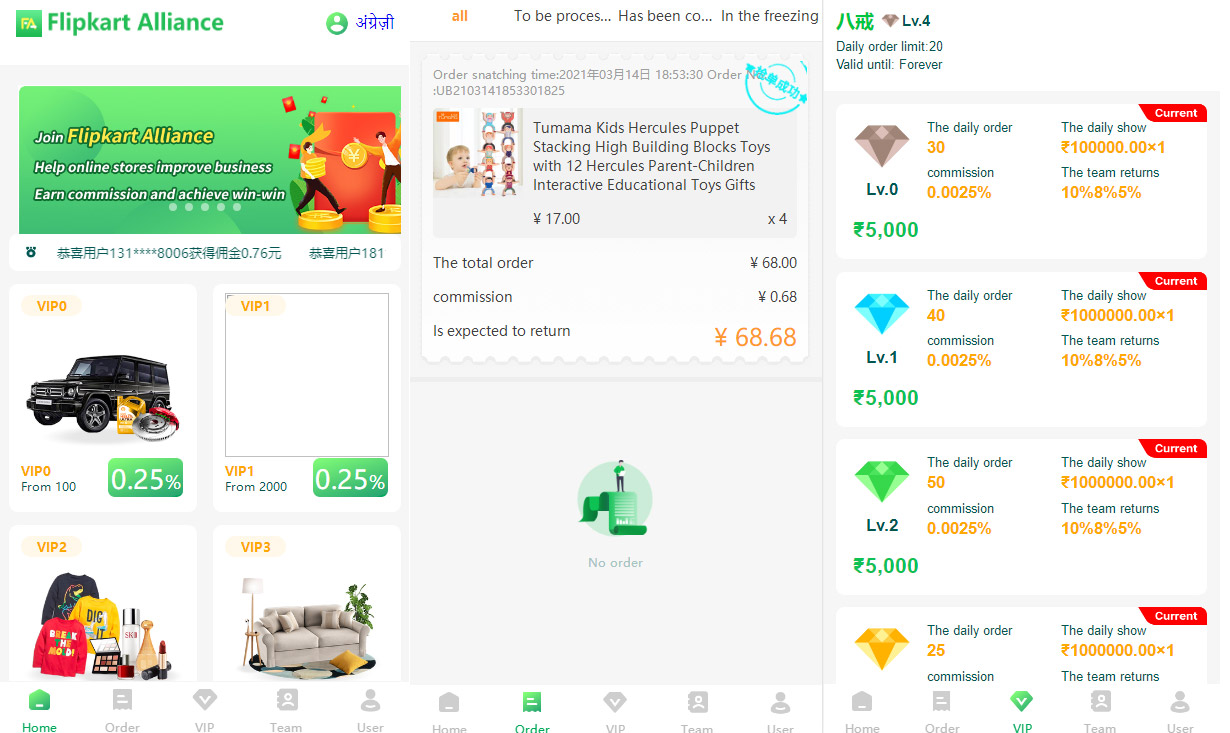
Task: Open the user profile avatar icon in header
Action: pyautogui.click(x=337, y=23)
